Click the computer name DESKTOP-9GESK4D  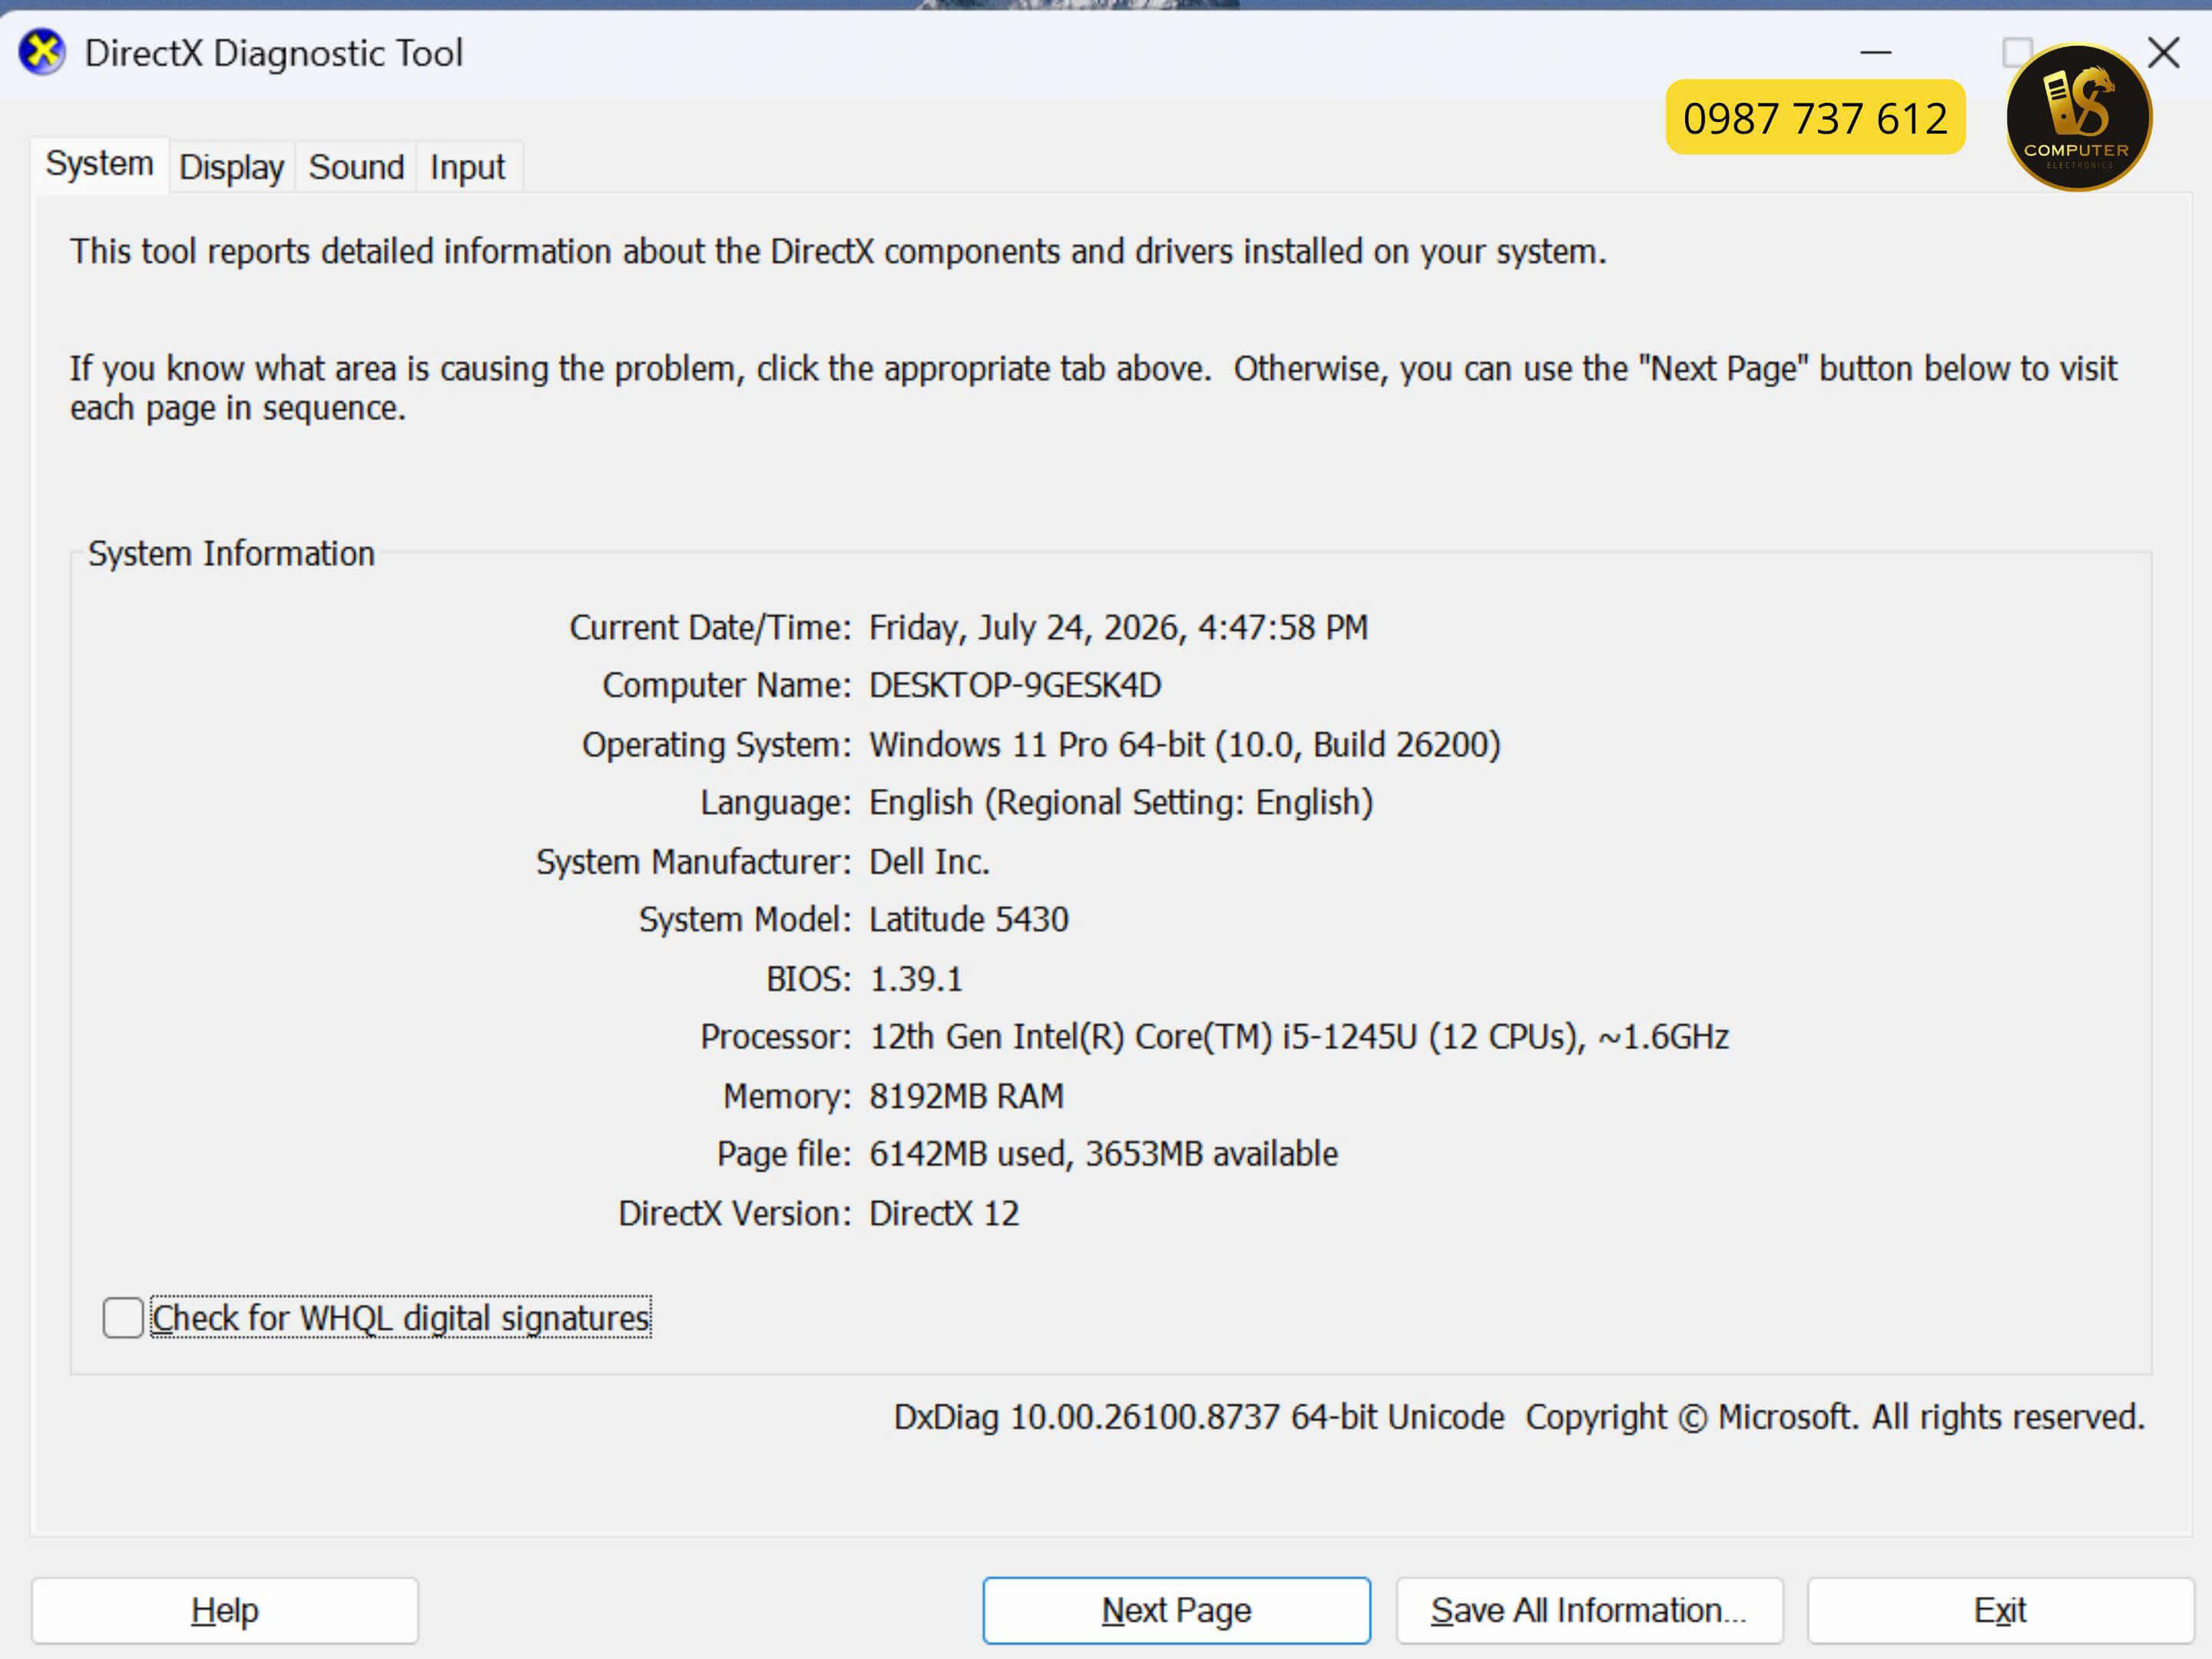click(1014, 685)
